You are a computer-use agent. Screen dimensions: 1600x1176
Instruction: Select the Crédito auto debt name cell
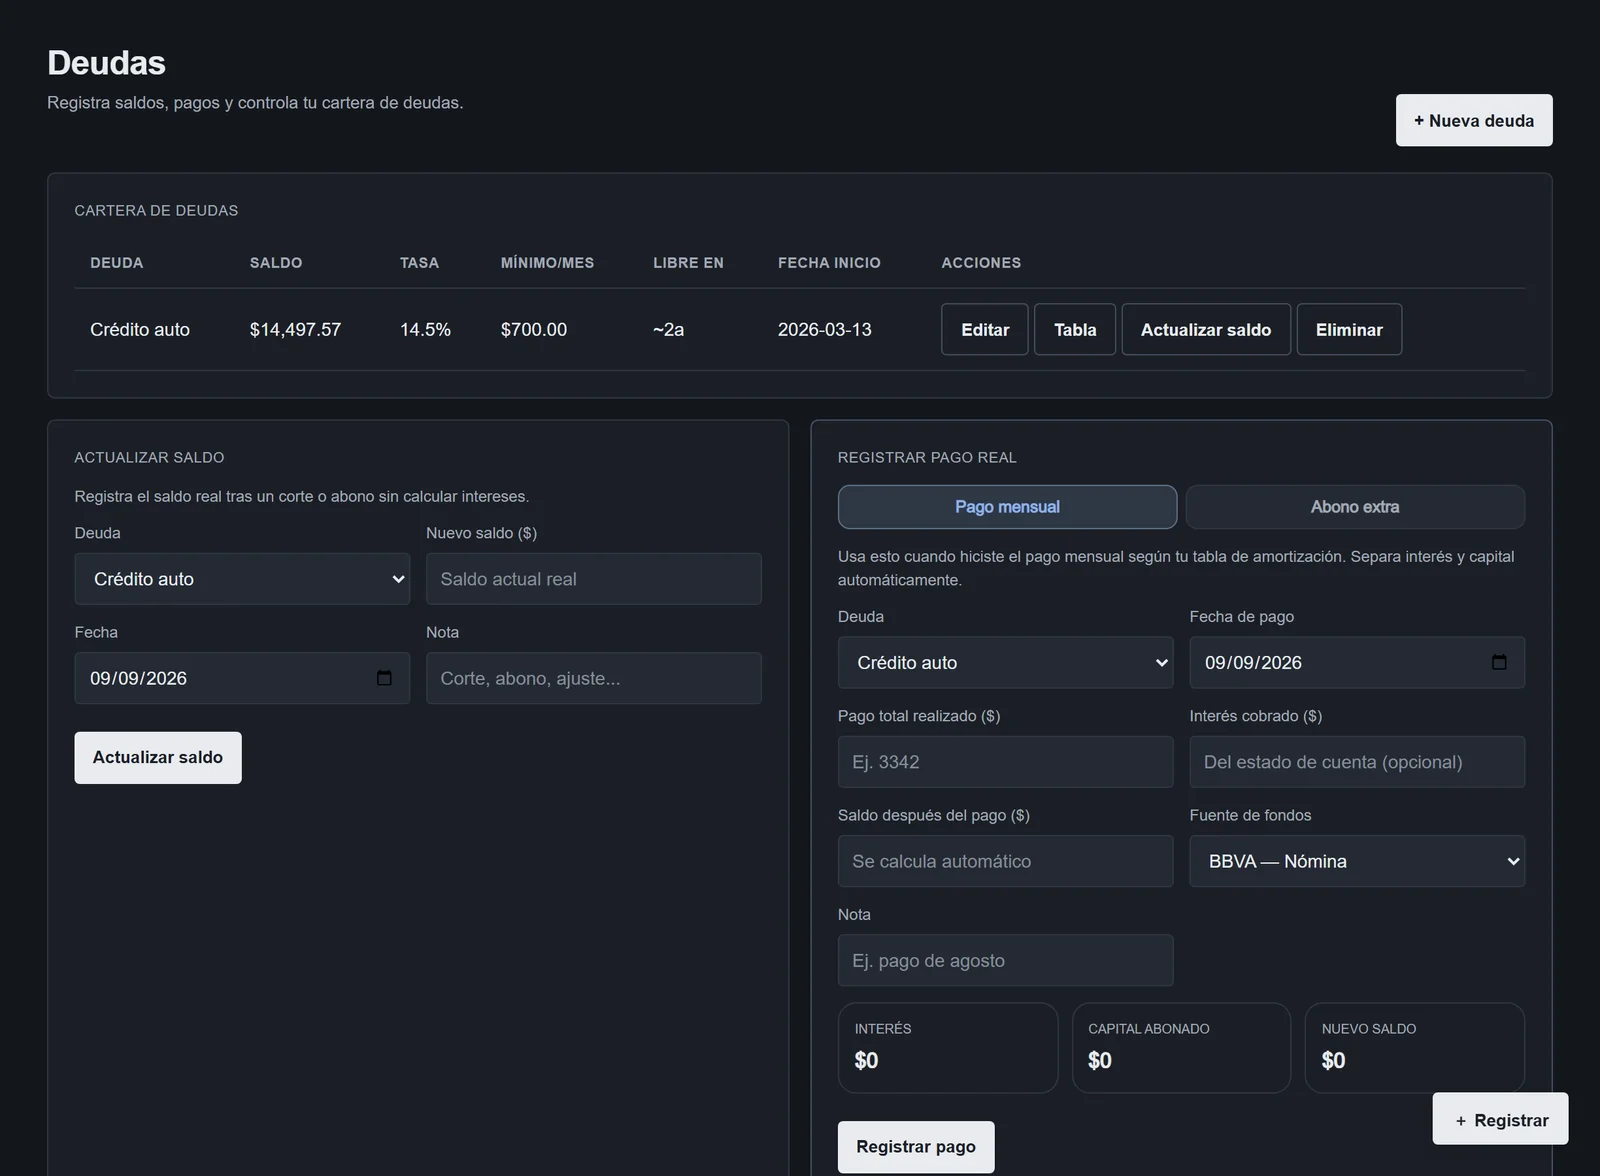tap(140, 329)
